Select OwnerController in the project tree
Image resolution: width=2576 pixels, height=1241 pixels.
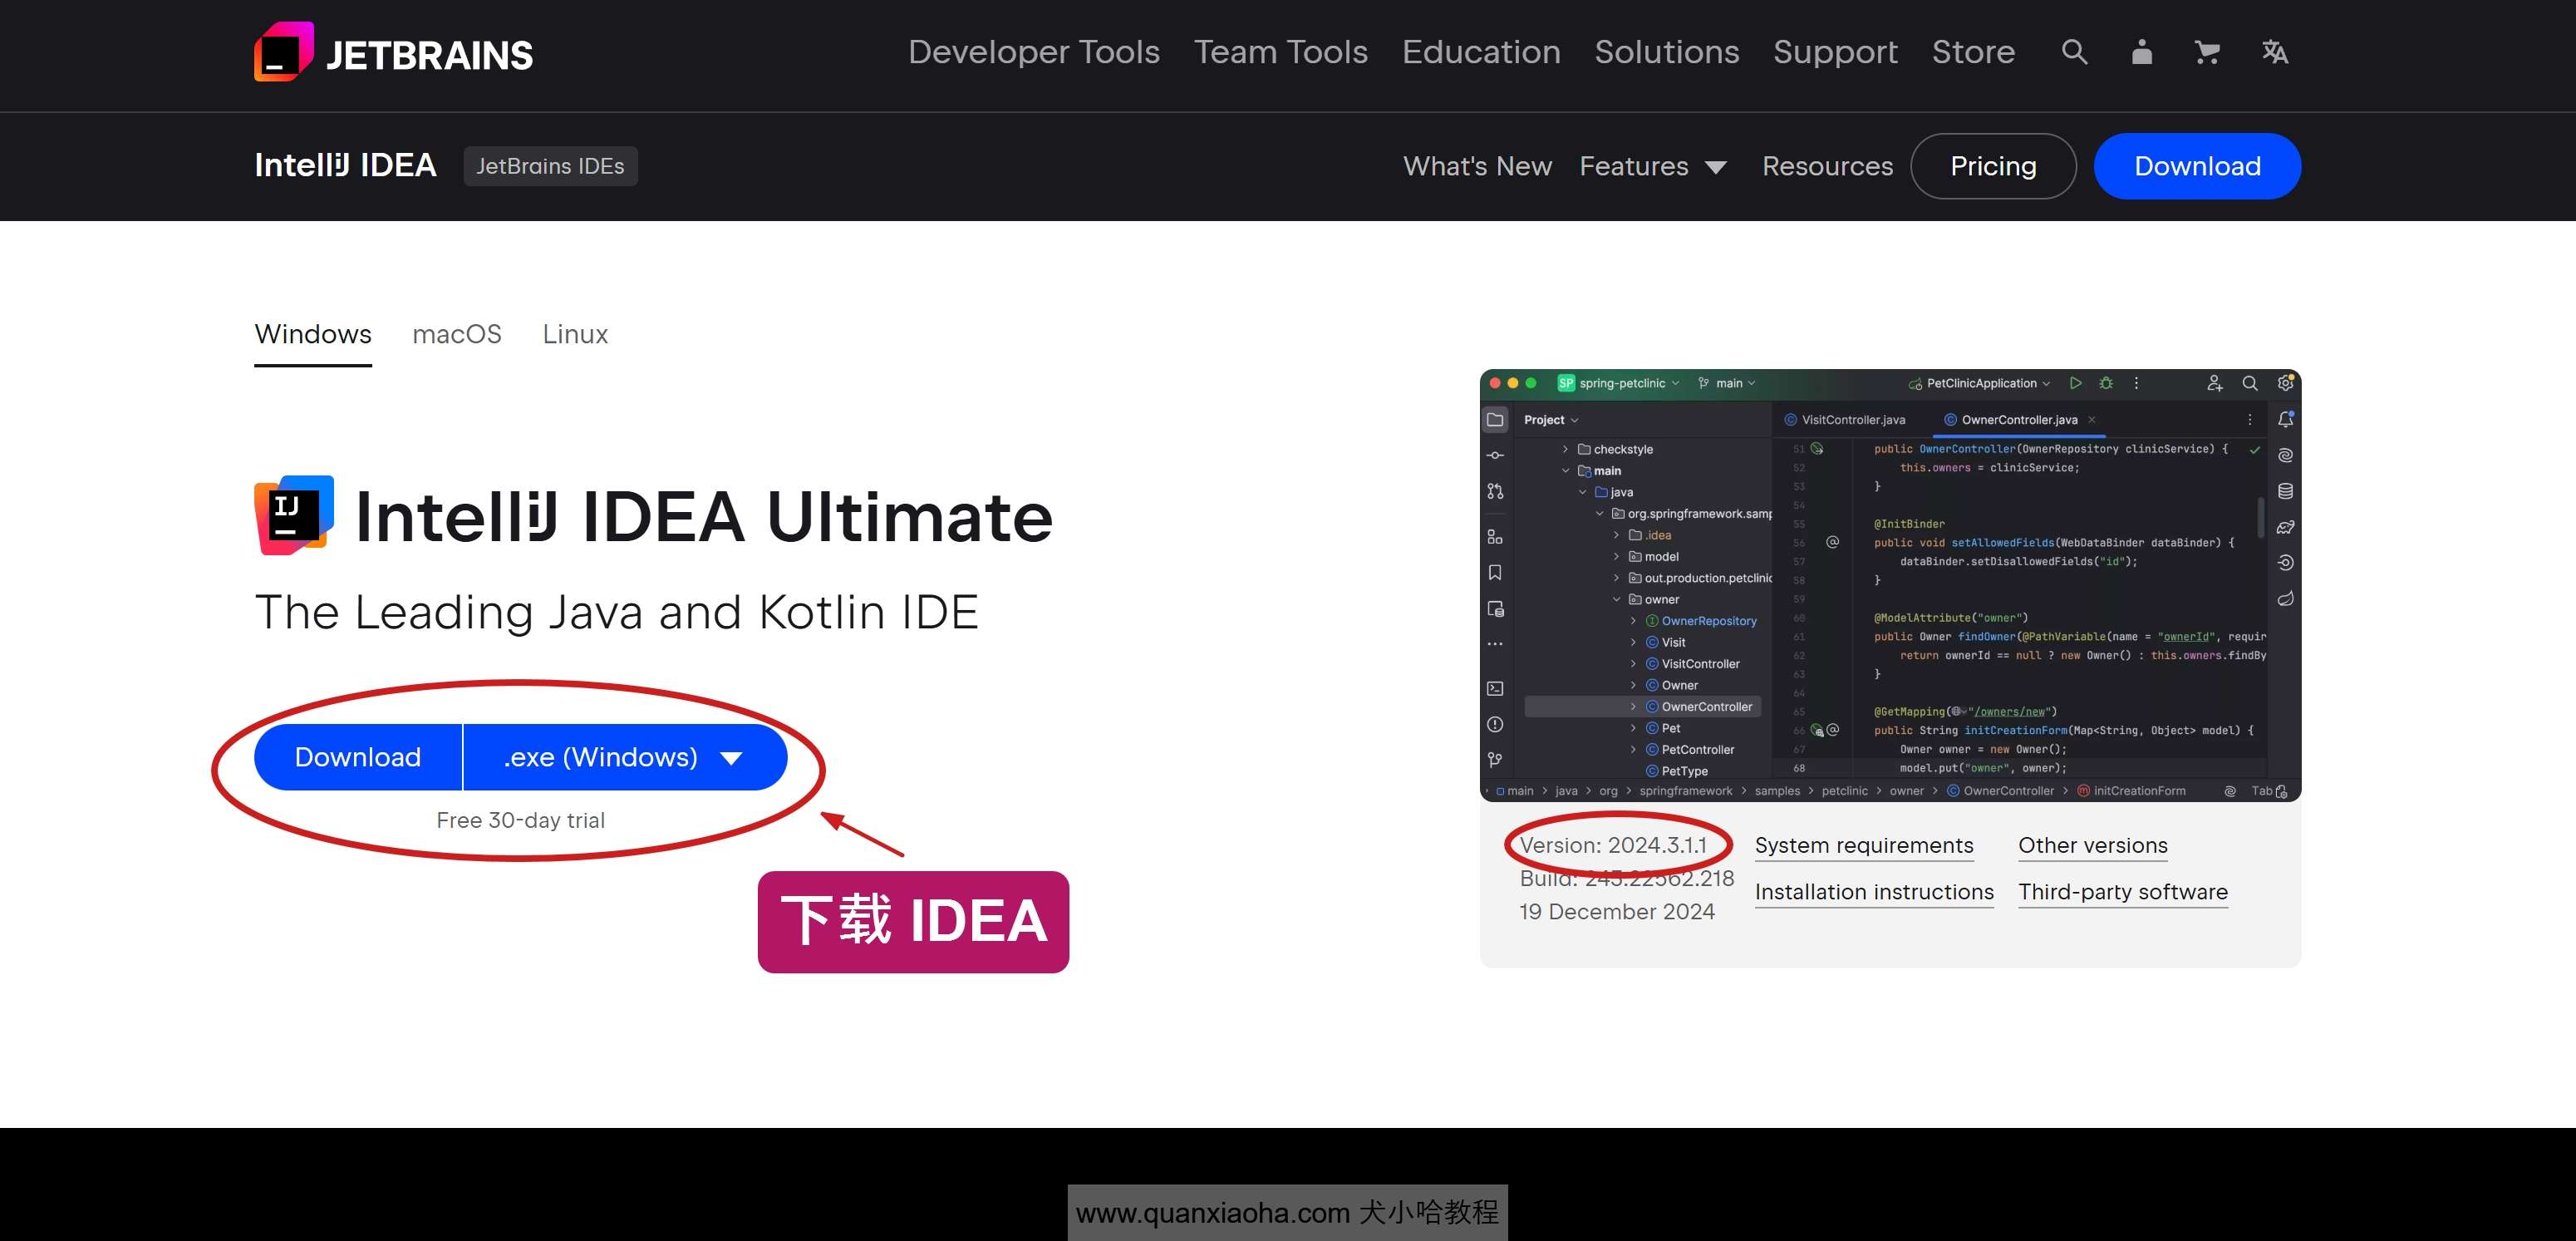(x=1643, y=707)
